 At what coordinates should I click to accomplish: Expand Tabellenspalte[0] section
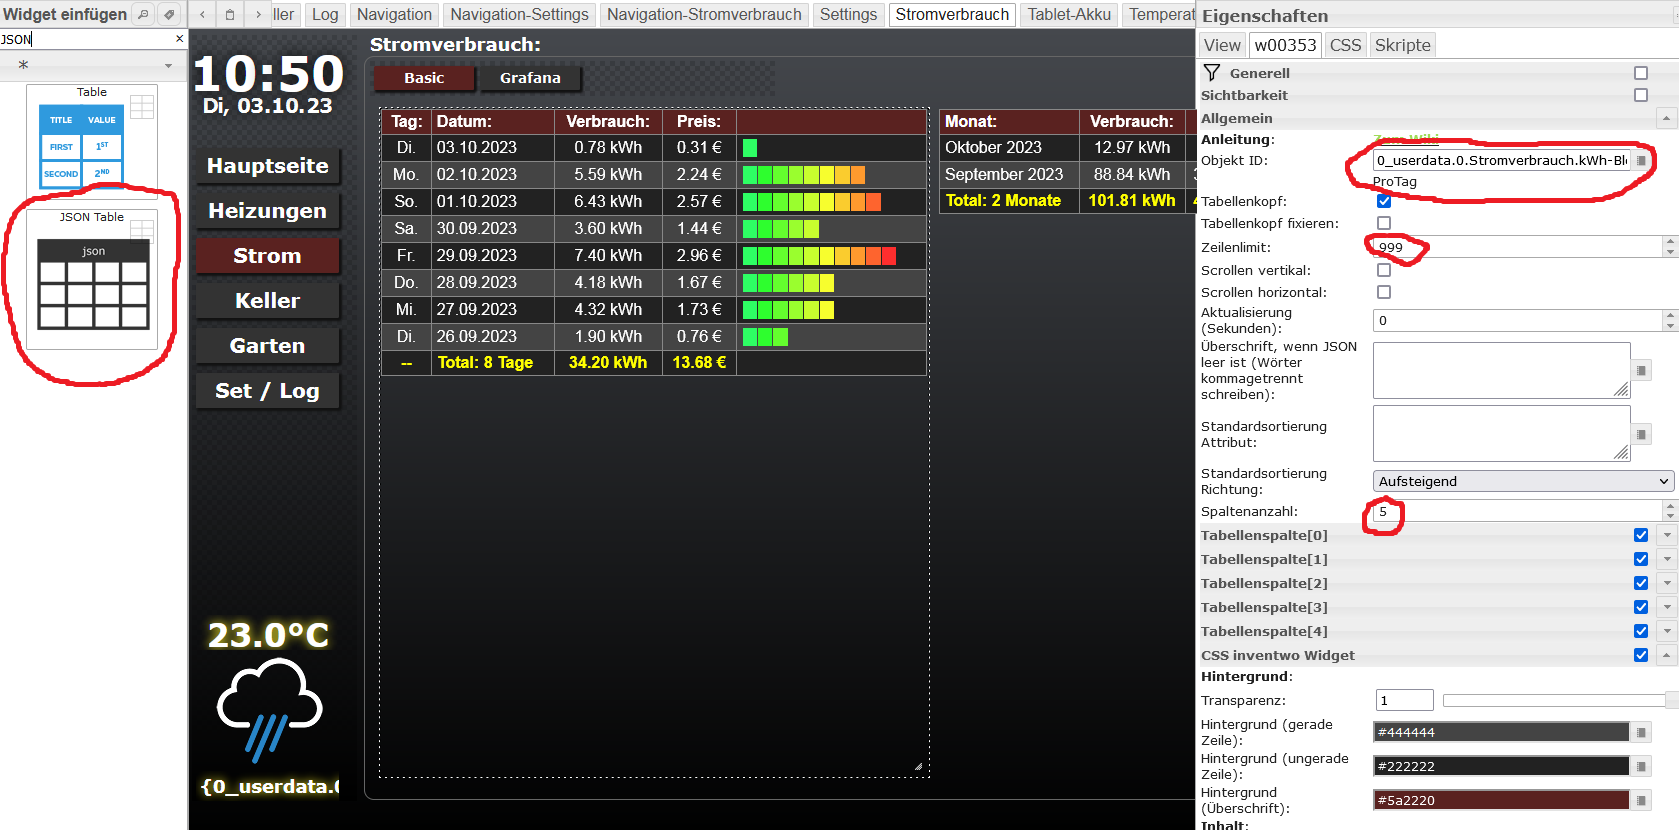[x=1667, y=535]
